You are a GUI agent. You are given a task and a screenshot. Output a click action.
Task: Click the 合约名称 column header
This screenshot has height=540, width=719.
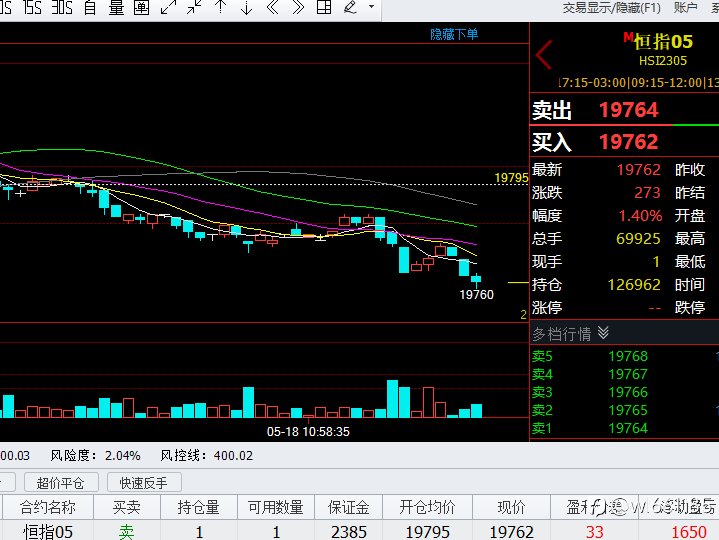pyautogui.click(x=48, y=507)
